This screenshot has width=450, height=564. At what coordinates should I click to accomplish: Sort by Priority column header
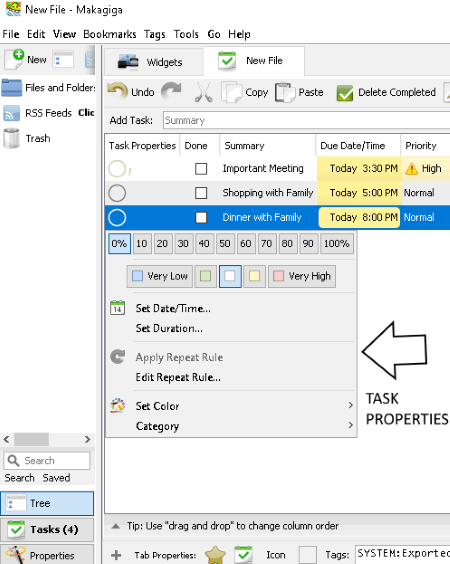click(x=425, y=146)
